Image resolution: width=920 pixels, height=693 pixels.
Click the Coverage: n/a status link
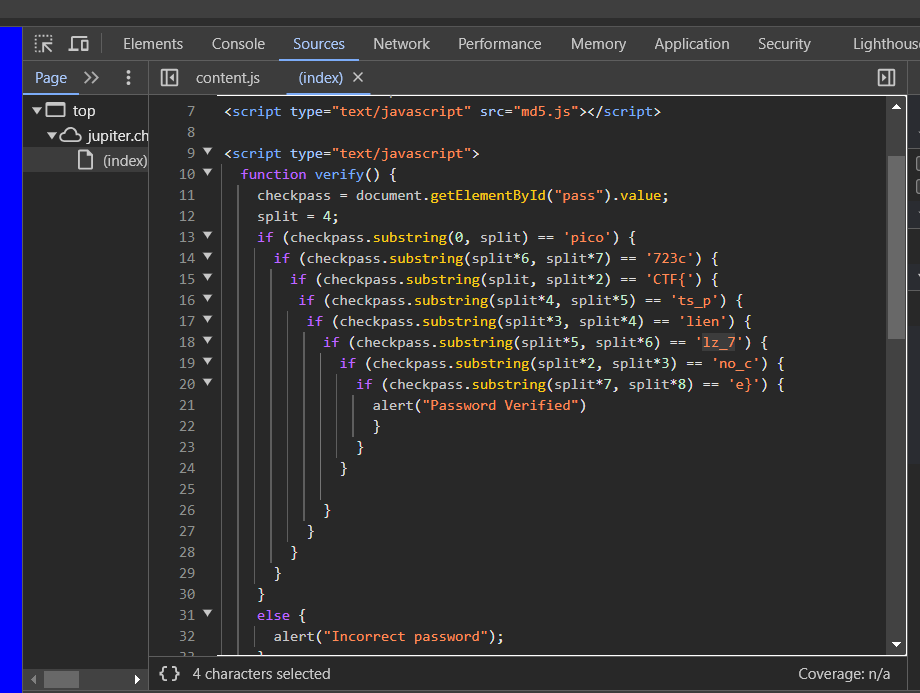point(844,673)
